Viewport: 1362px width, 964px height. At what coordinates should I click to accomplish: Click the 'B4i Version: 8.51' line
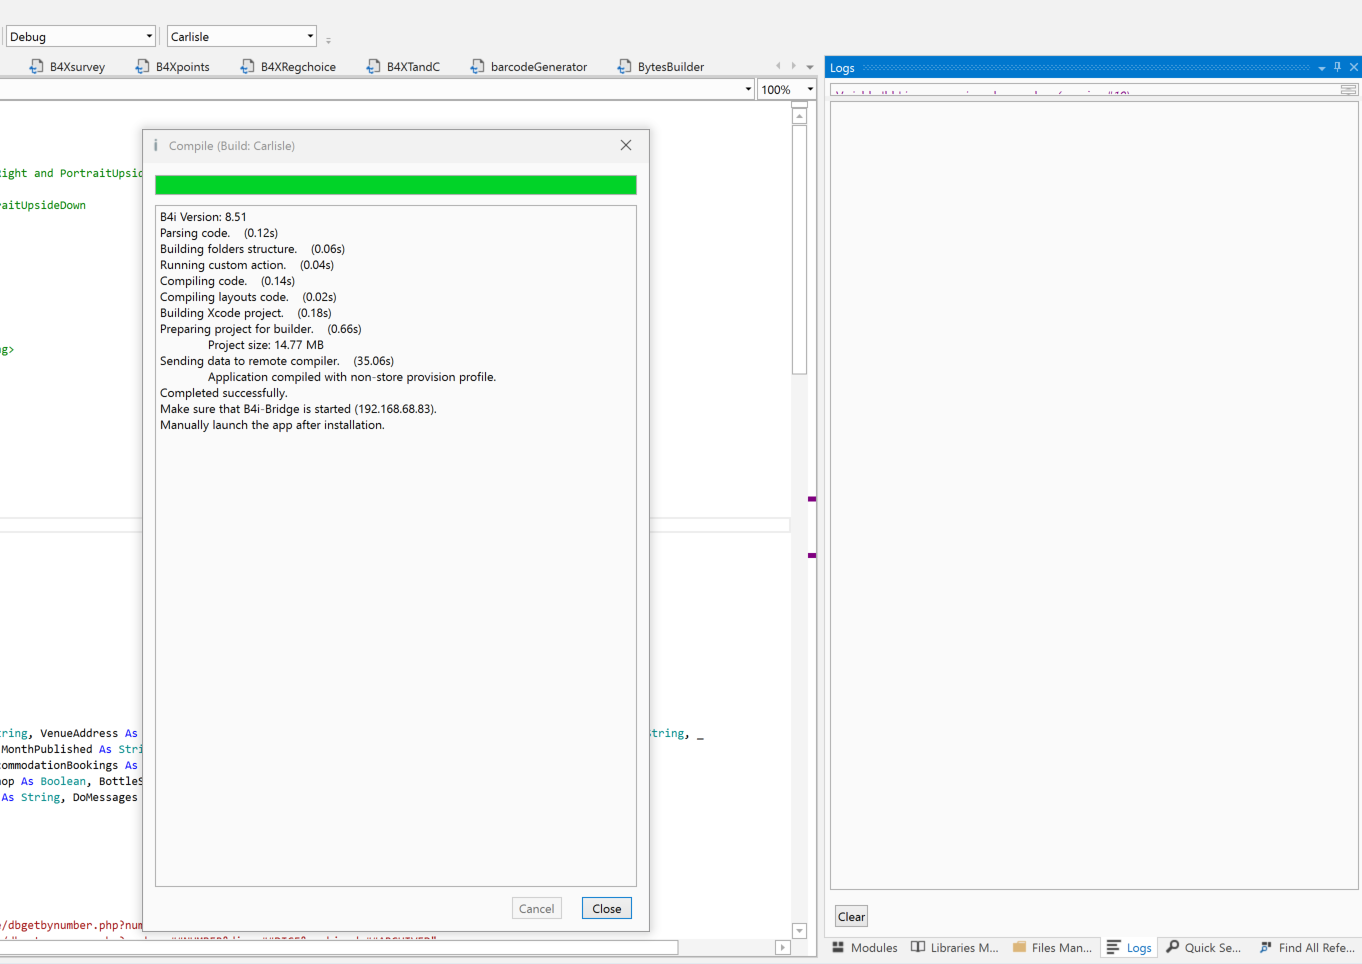click(x=203, y=217)
